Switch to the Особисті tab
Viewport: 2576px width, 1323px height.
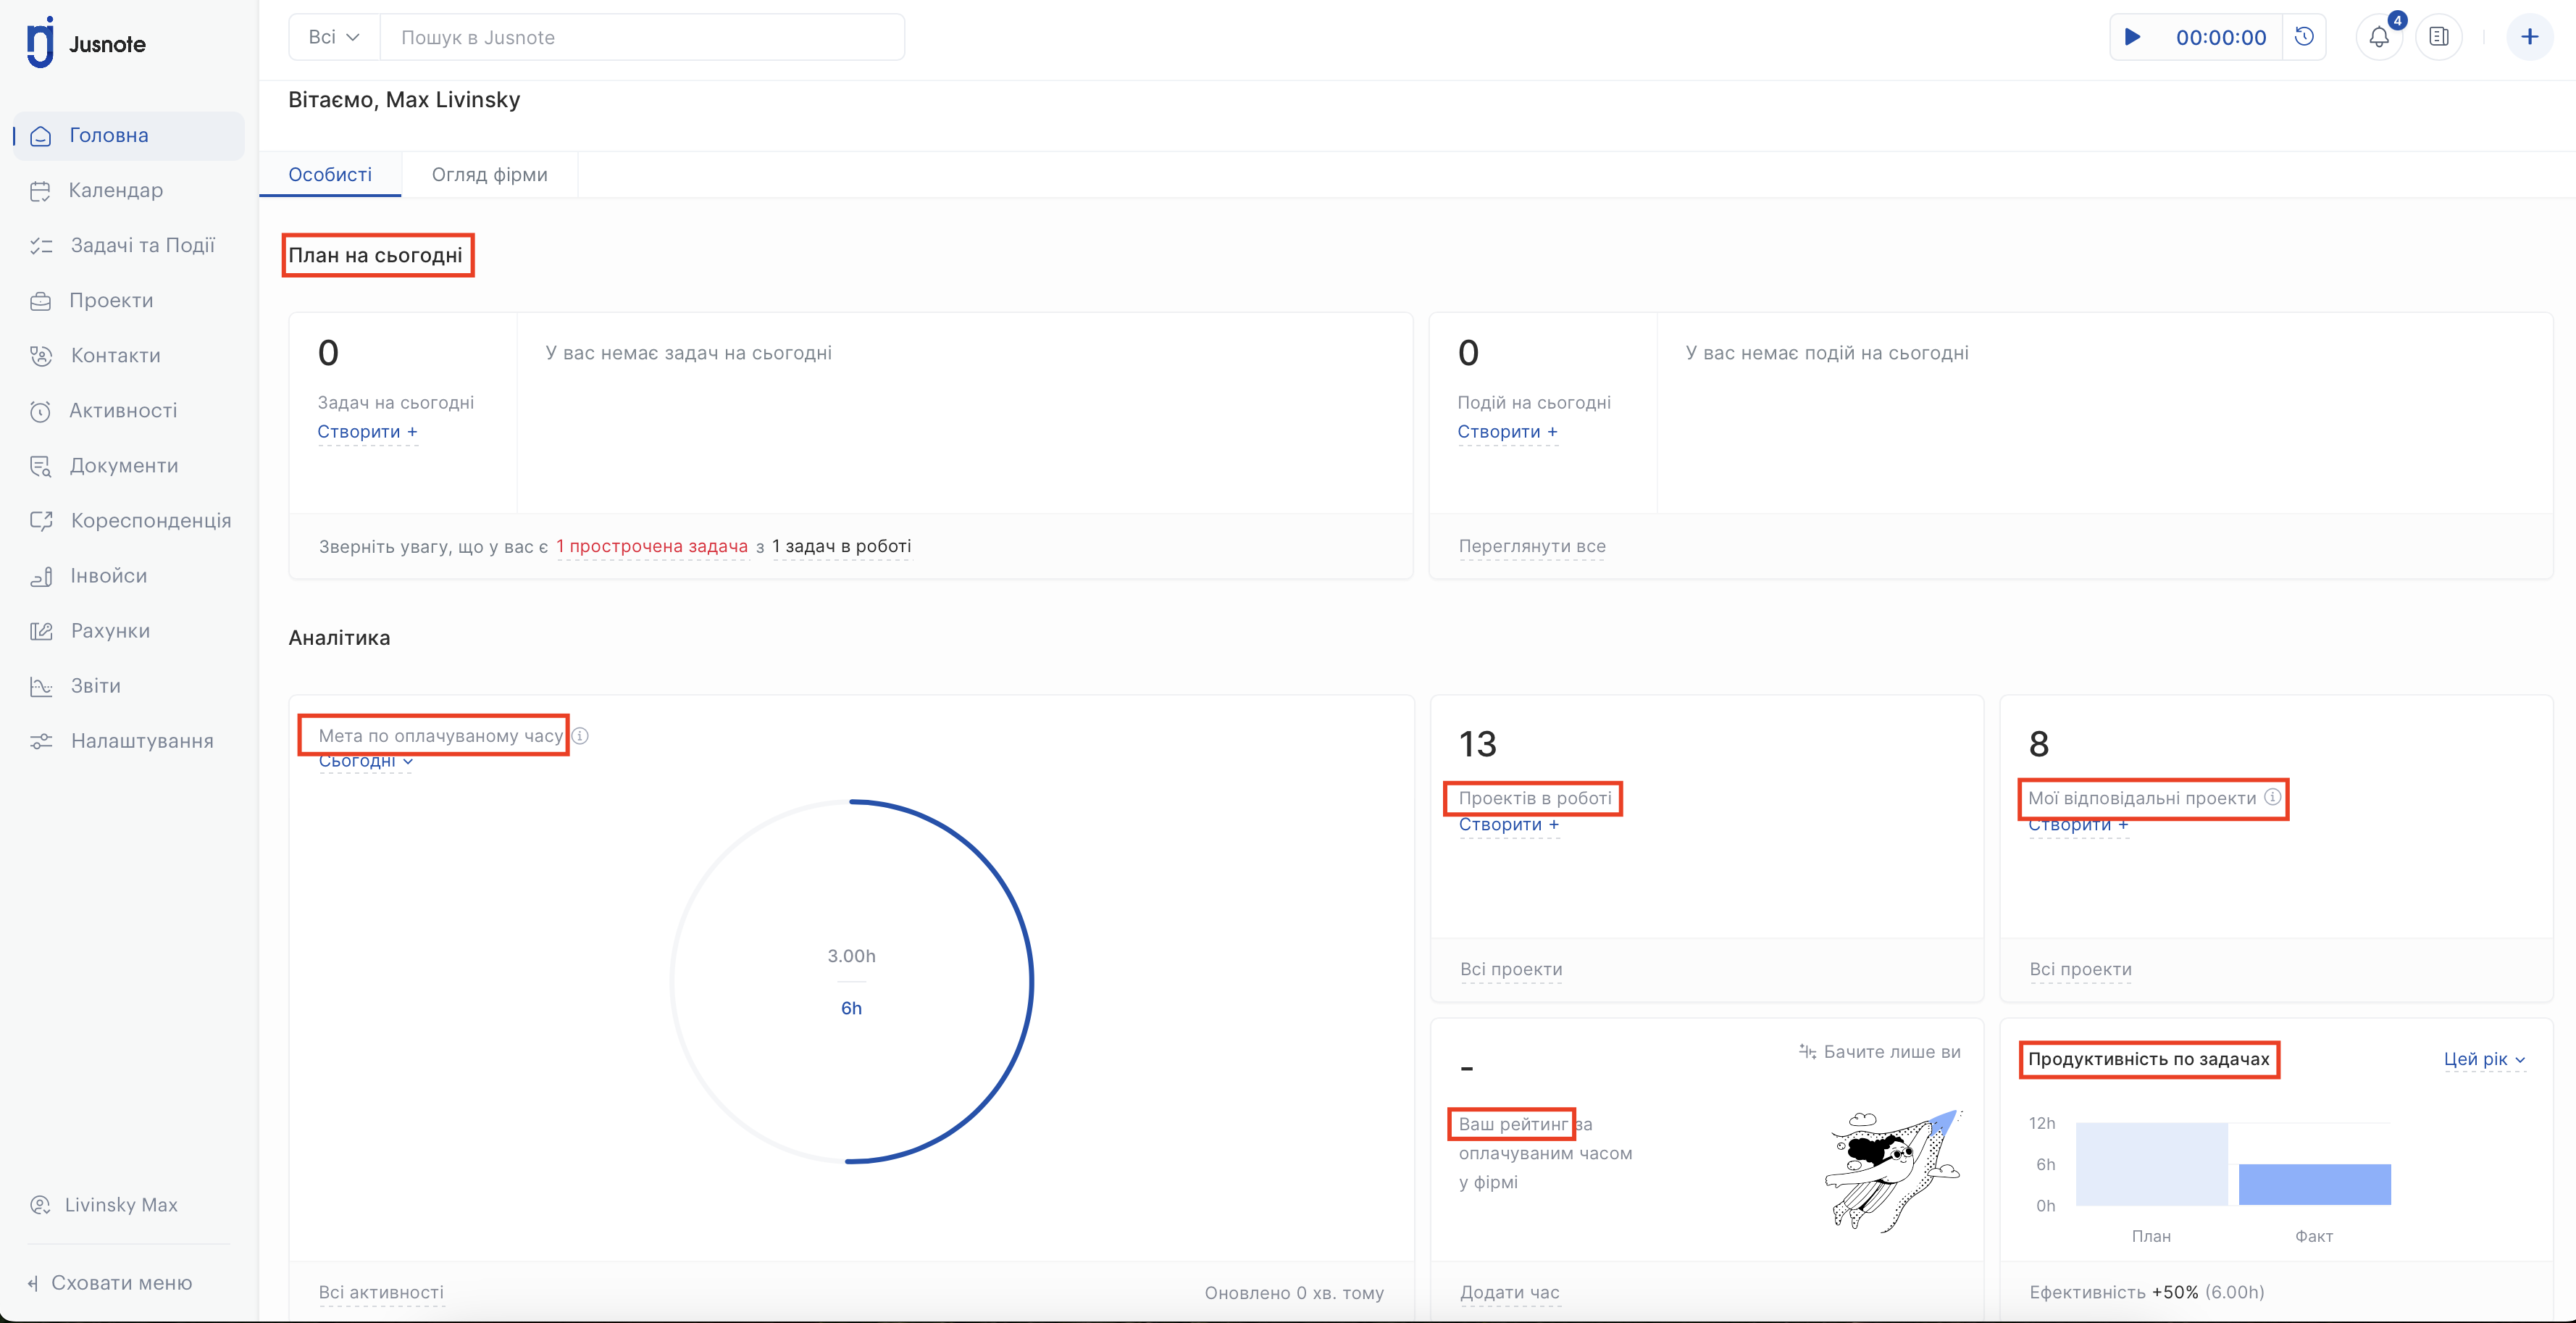point(330,174)
